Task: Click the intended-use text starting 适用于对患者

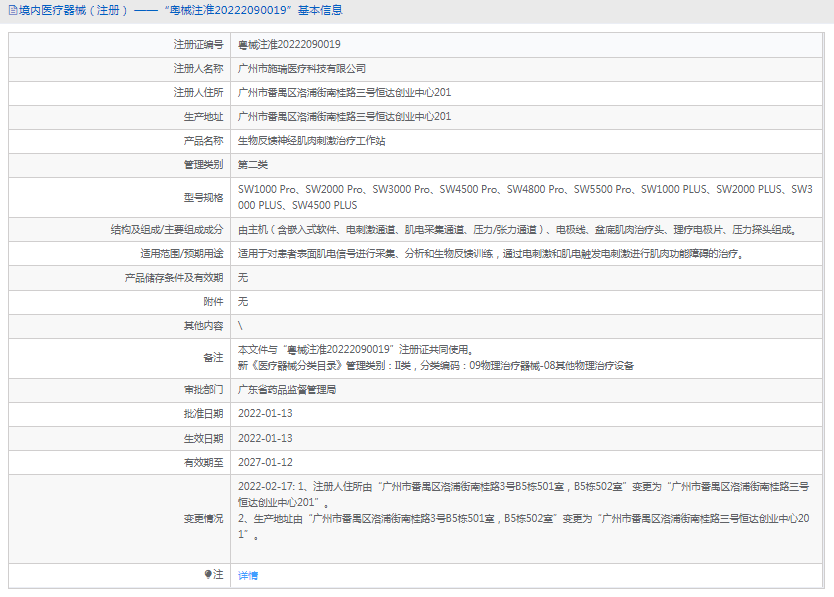Action: (x=491, y=254)
